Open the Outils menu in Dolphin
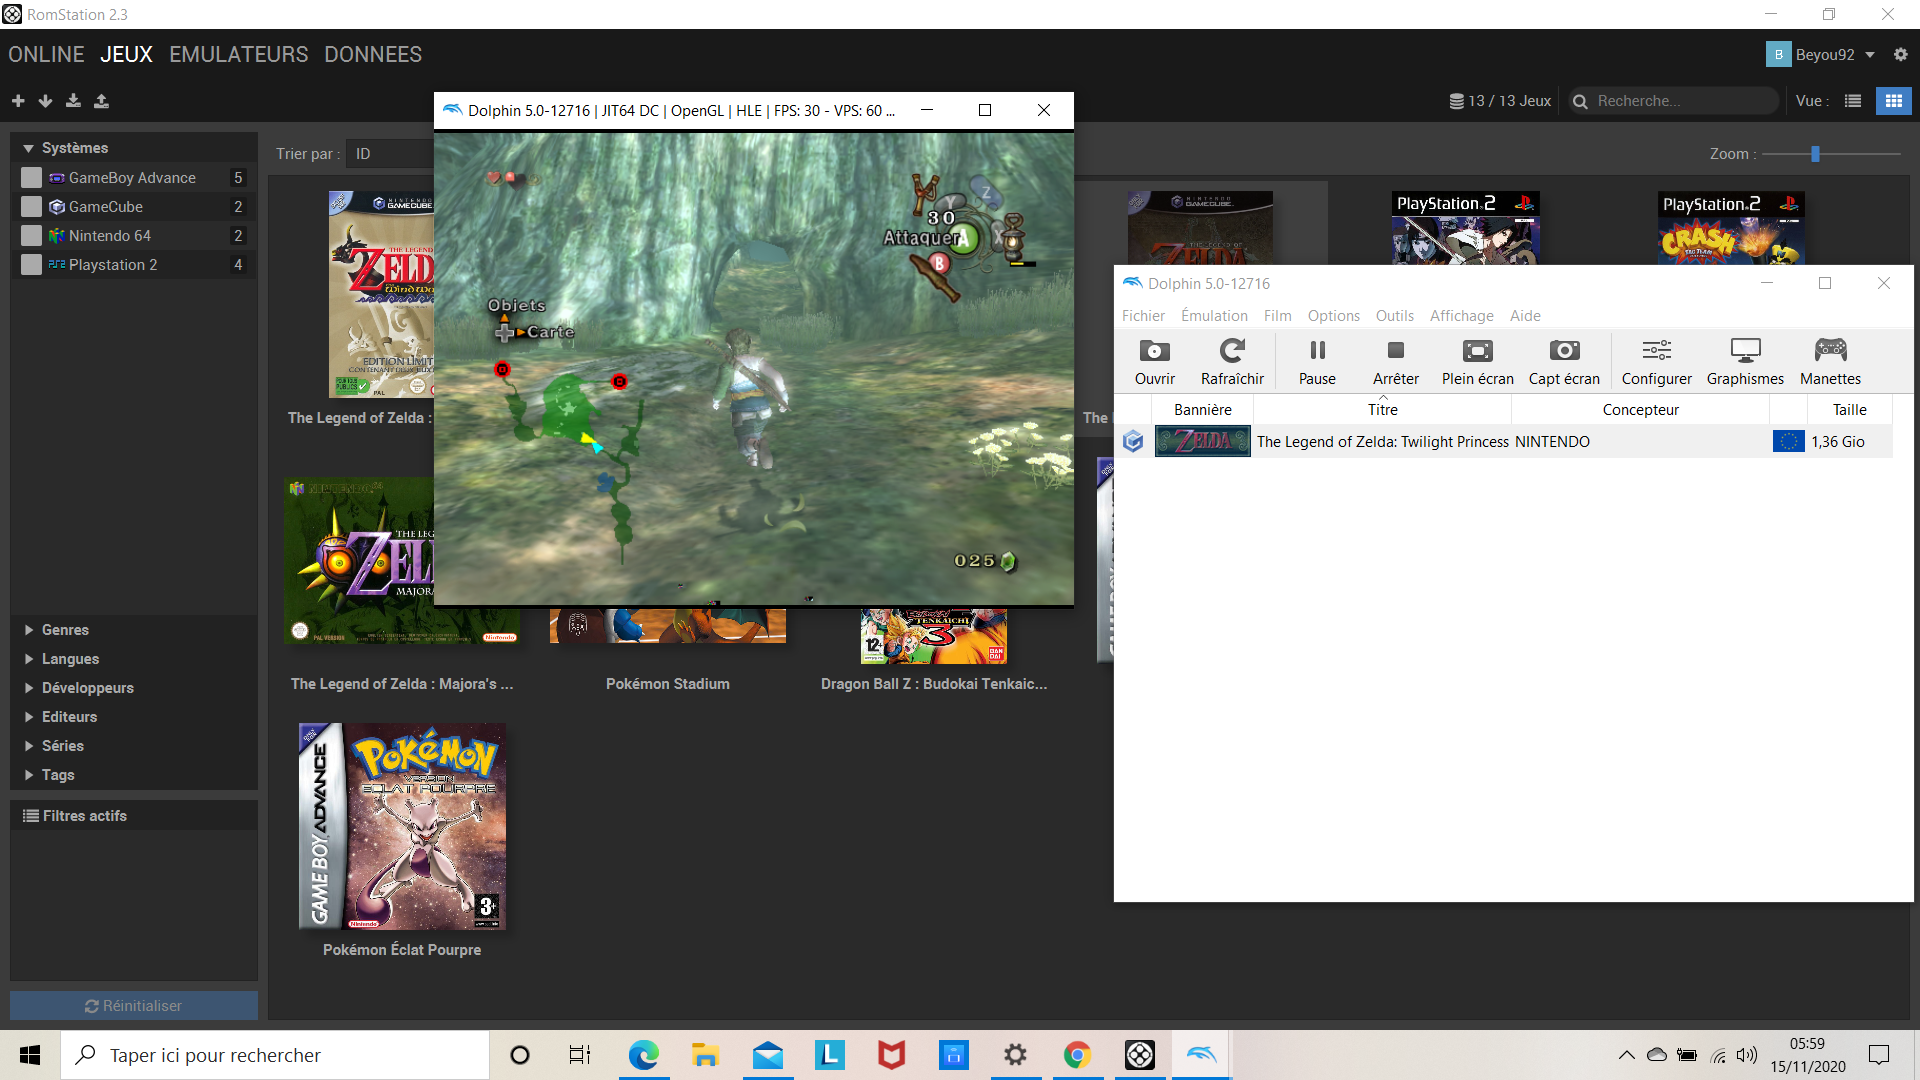Screen dimensions: 1920x1080 tap(1394, 316)
